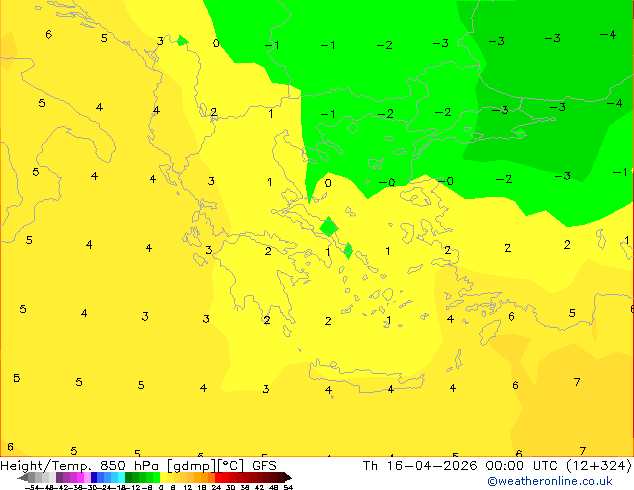This screenshot has width=634, height=490.
Task: Click the gray left arrow of the color scale
Action: [23, 478]
